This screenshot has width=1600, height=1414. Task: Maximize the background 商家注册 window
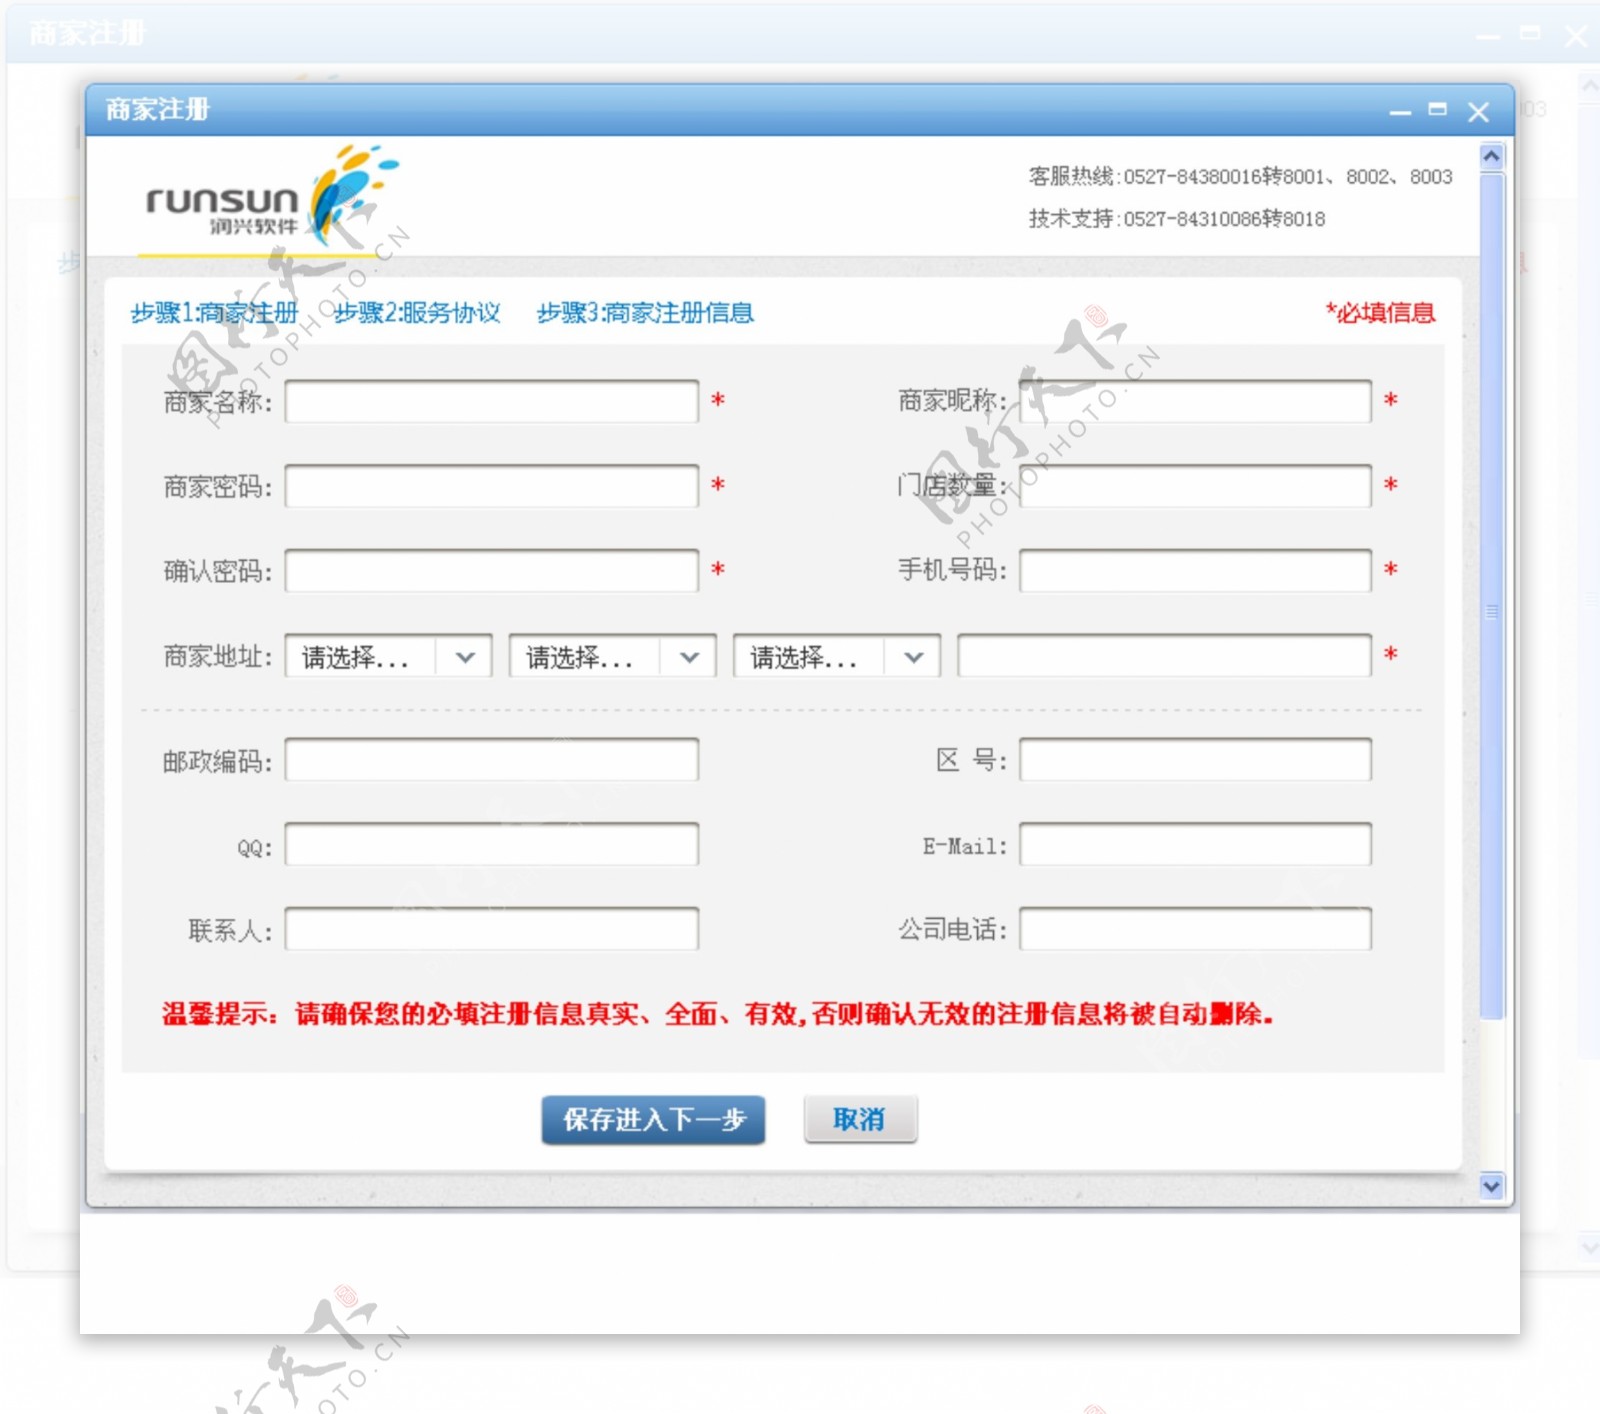[1530, 33]
